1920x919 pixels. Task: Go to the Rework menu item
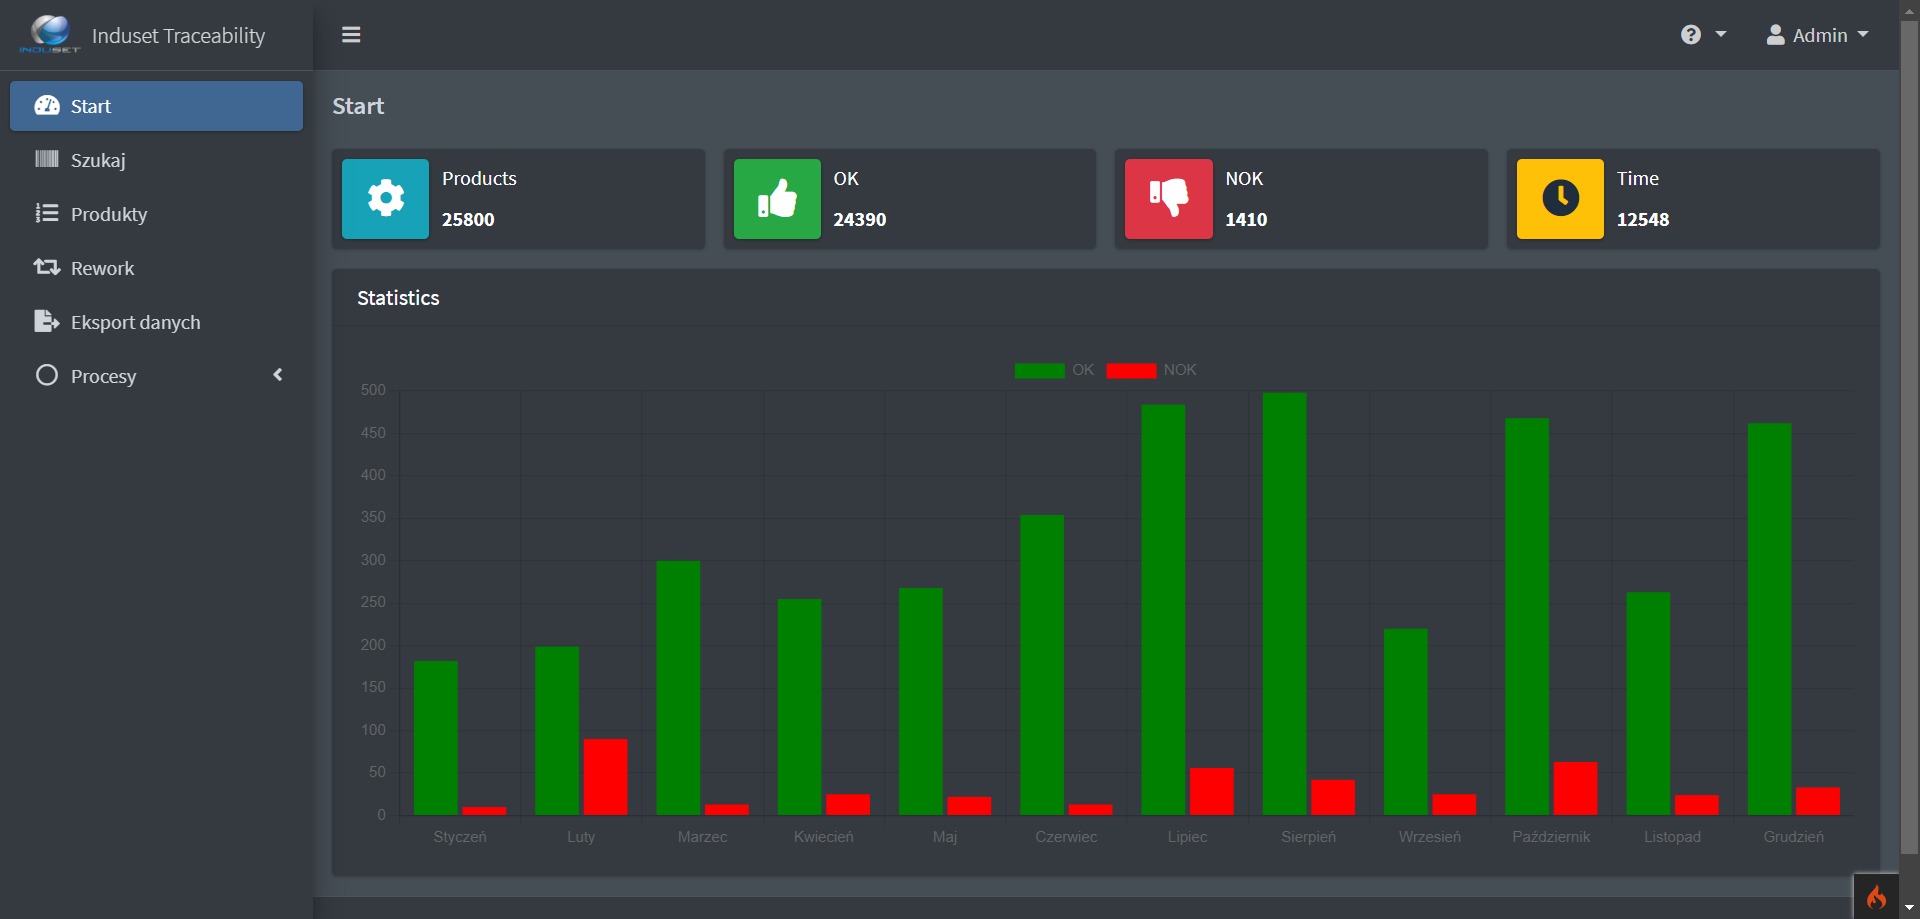[102, 268]
